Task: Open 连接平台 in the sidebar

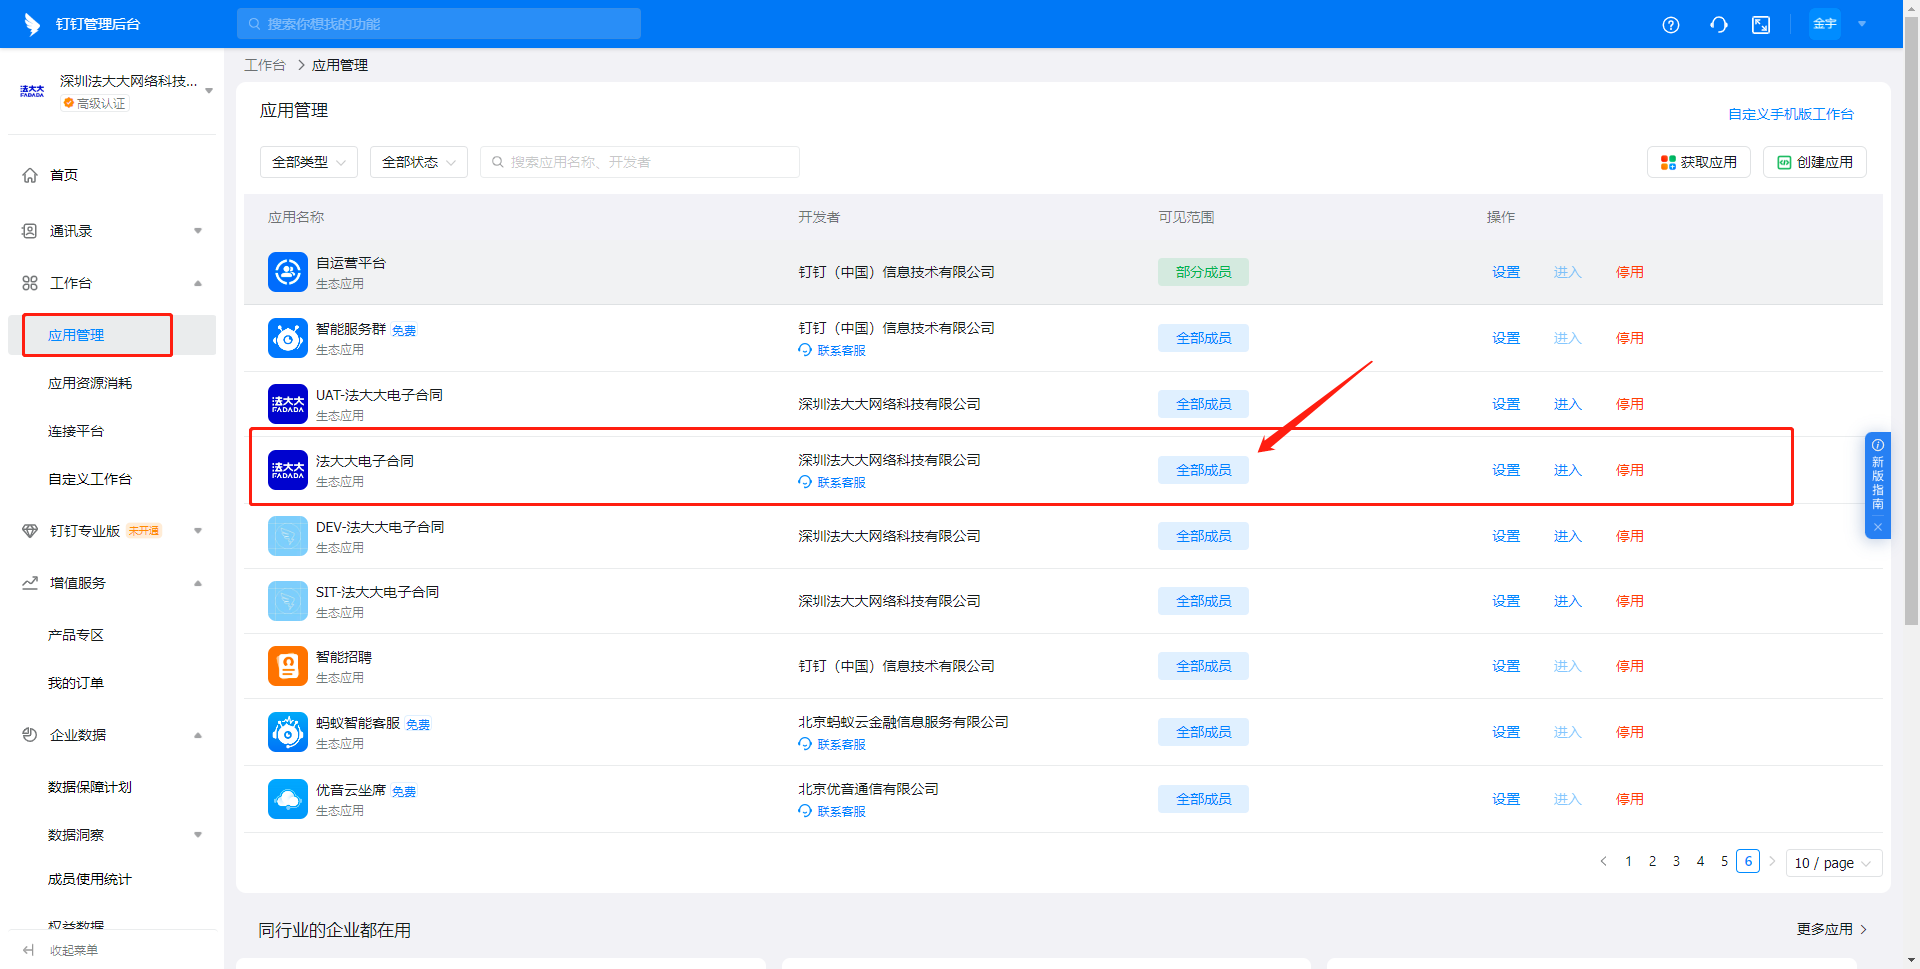Action: [x=76, y=431]
